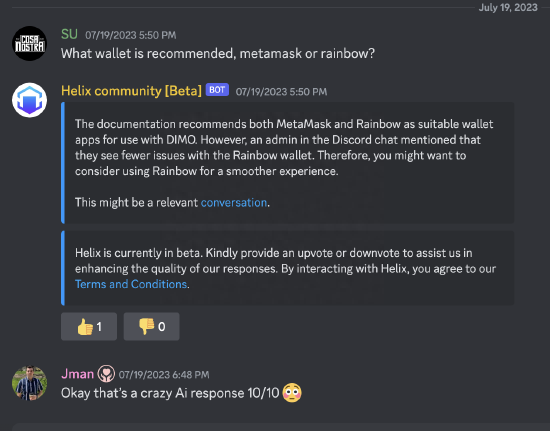The height and width of the screenshot is (431, 550).
Task: Click the Helix community [Beta] username
Action: (131, 91)
